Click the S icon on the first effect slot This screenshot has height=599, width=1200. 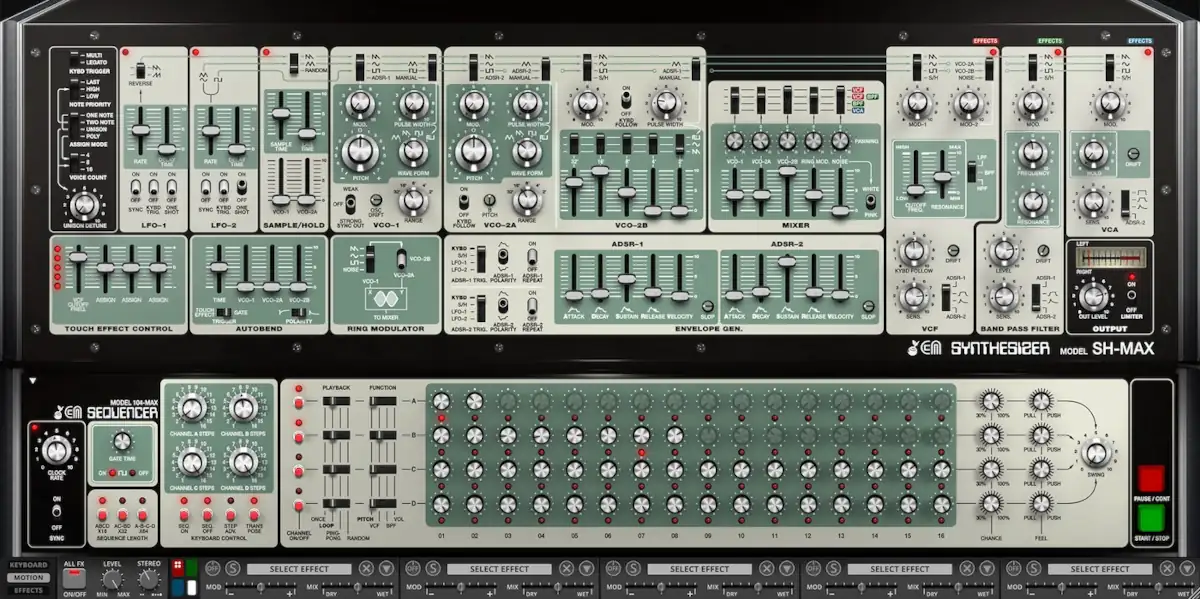point(233,568)
